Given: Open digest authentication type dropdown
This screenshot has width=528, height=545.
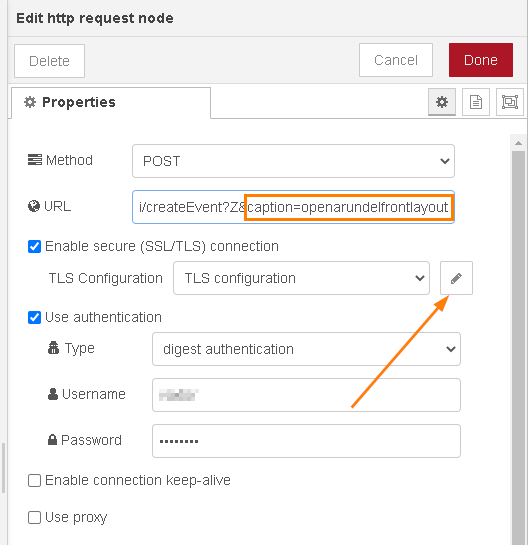Looking at the screenshot, I should click(x=306, y=349).
